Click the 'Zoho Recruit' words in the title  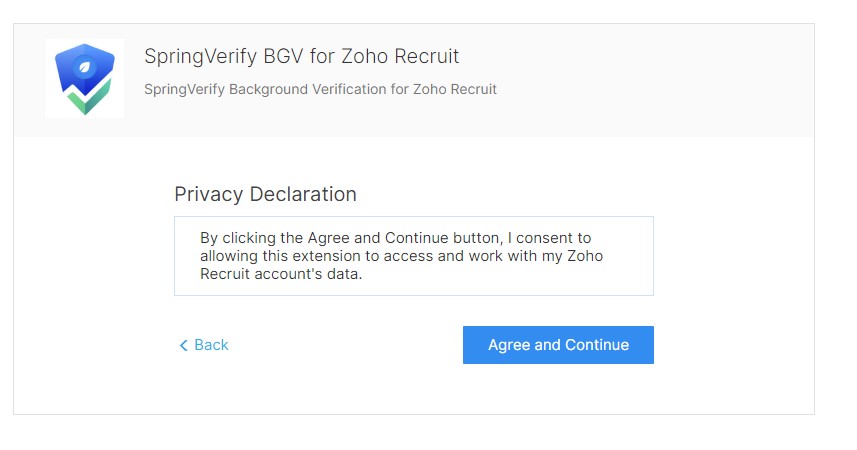[401, 56]
